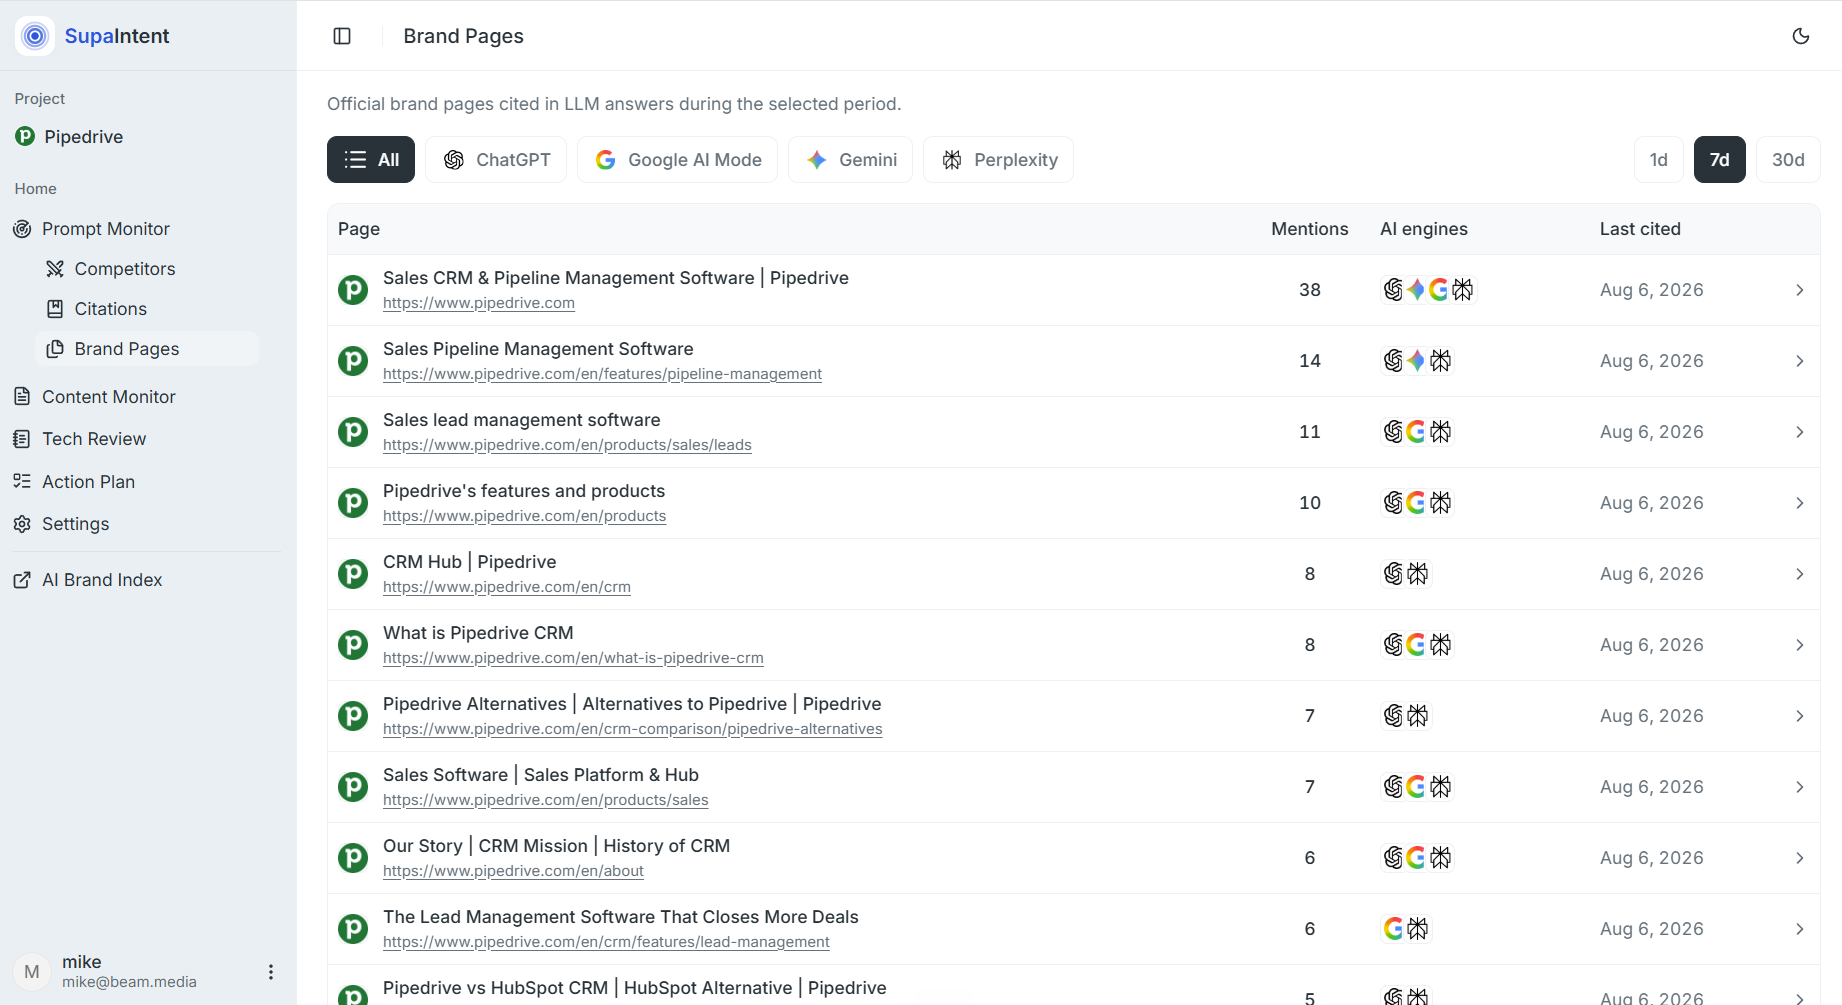Click Pipedrive favicon in Our Story row
Viewport: 1842px width, 1005px height.
click(x=353, y=858)
